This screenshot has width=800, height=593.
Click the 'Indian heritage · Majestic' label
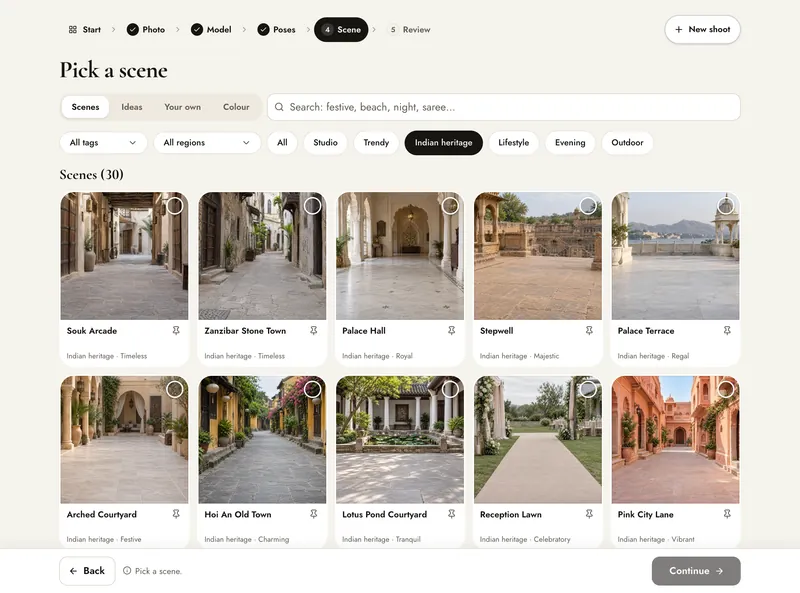(x=519, y=356)
